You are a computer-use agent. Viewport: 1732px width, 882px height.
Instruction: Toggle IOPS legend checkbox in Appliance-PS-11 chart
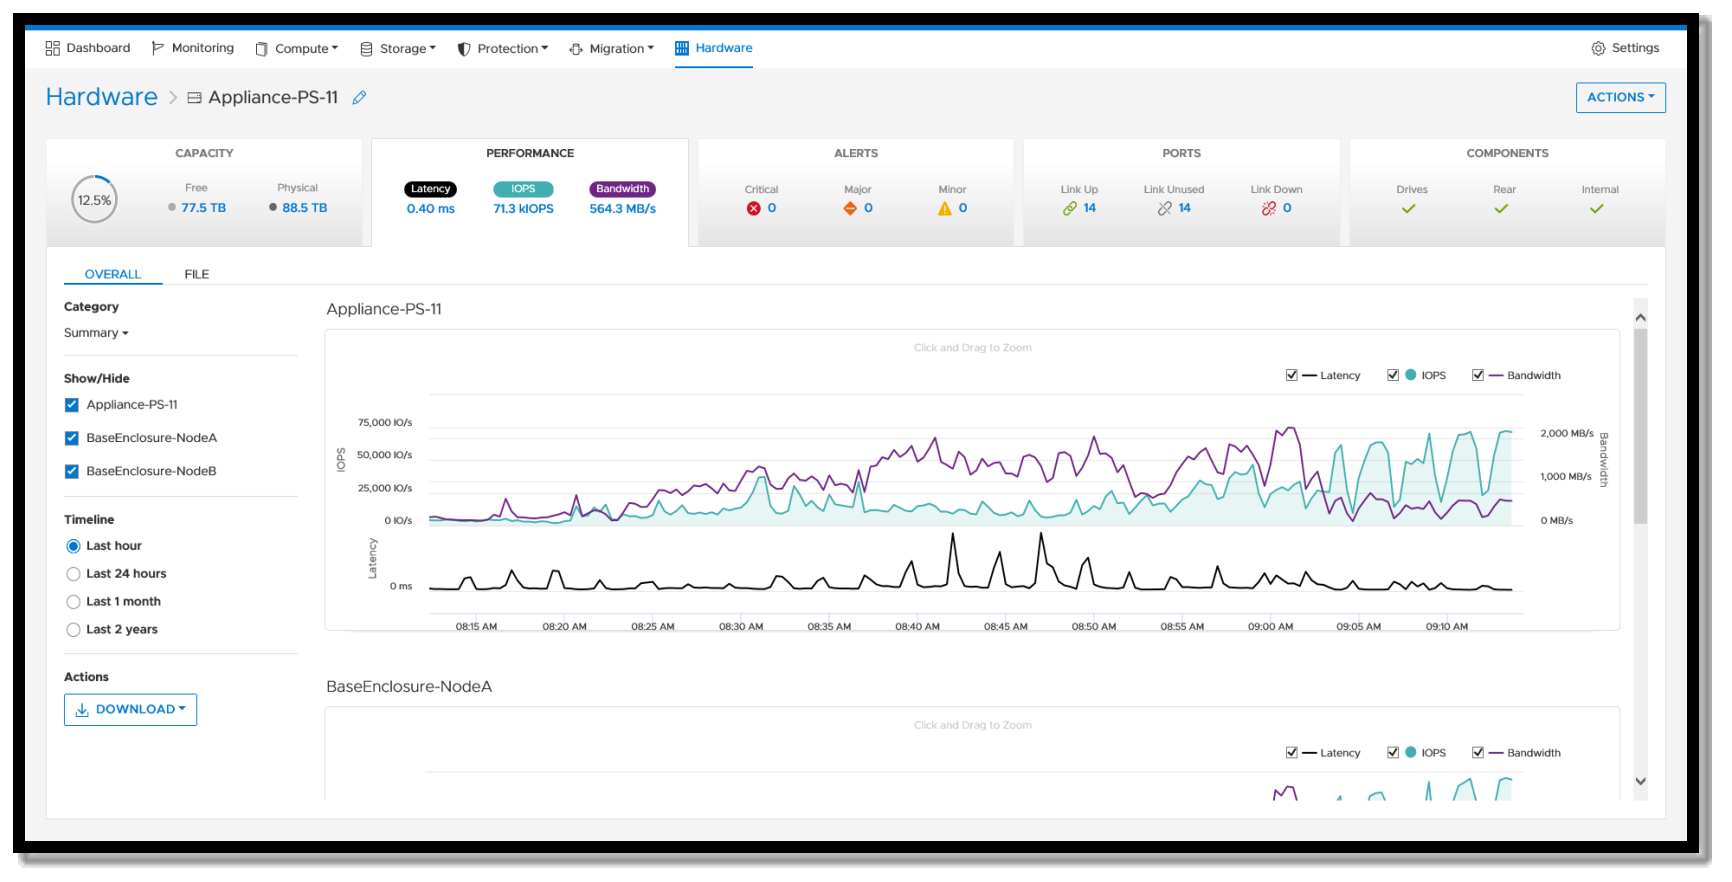1393,375
